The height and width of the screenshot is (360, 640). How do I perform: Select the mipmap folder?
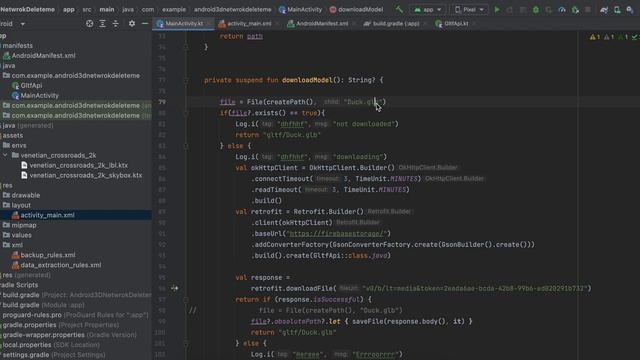coord(24,225)
